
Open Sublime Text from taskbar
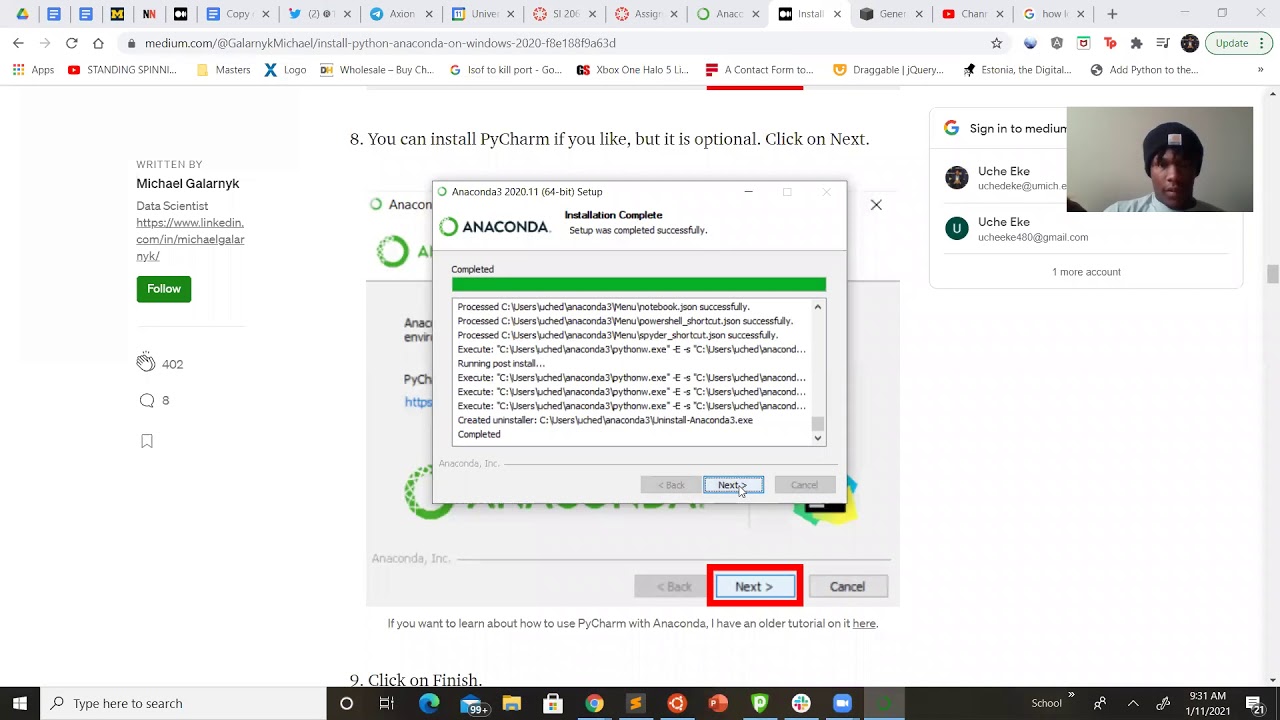point(635,703)
